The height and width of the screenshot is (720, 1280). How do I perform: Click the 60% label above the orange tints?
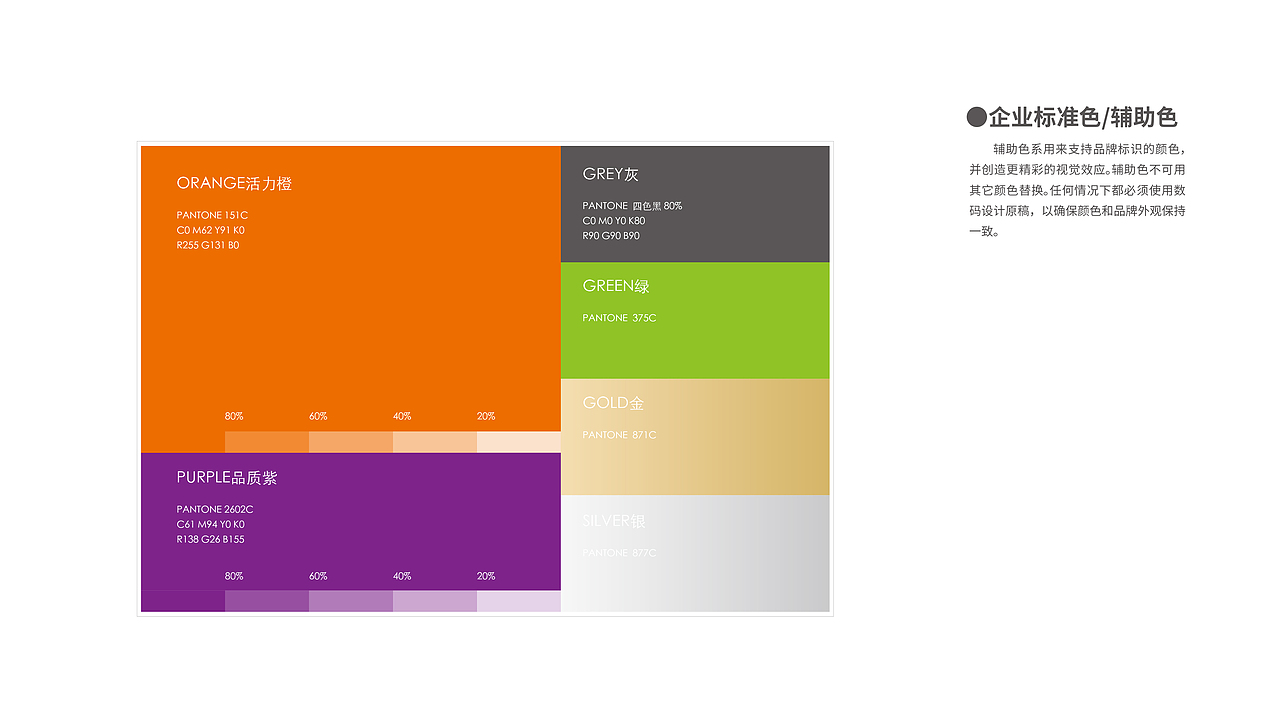coord(318,416)
